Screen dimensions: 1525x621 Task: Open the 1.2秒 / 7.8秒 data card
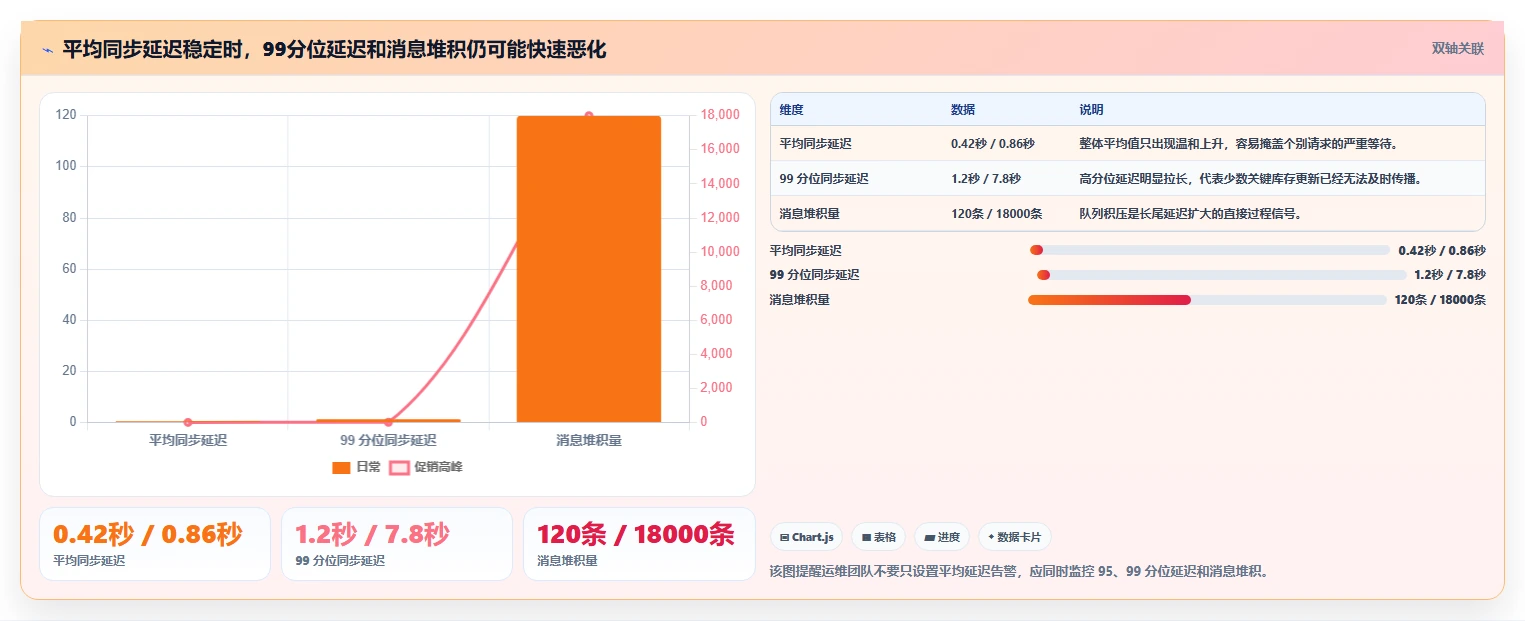397,544
